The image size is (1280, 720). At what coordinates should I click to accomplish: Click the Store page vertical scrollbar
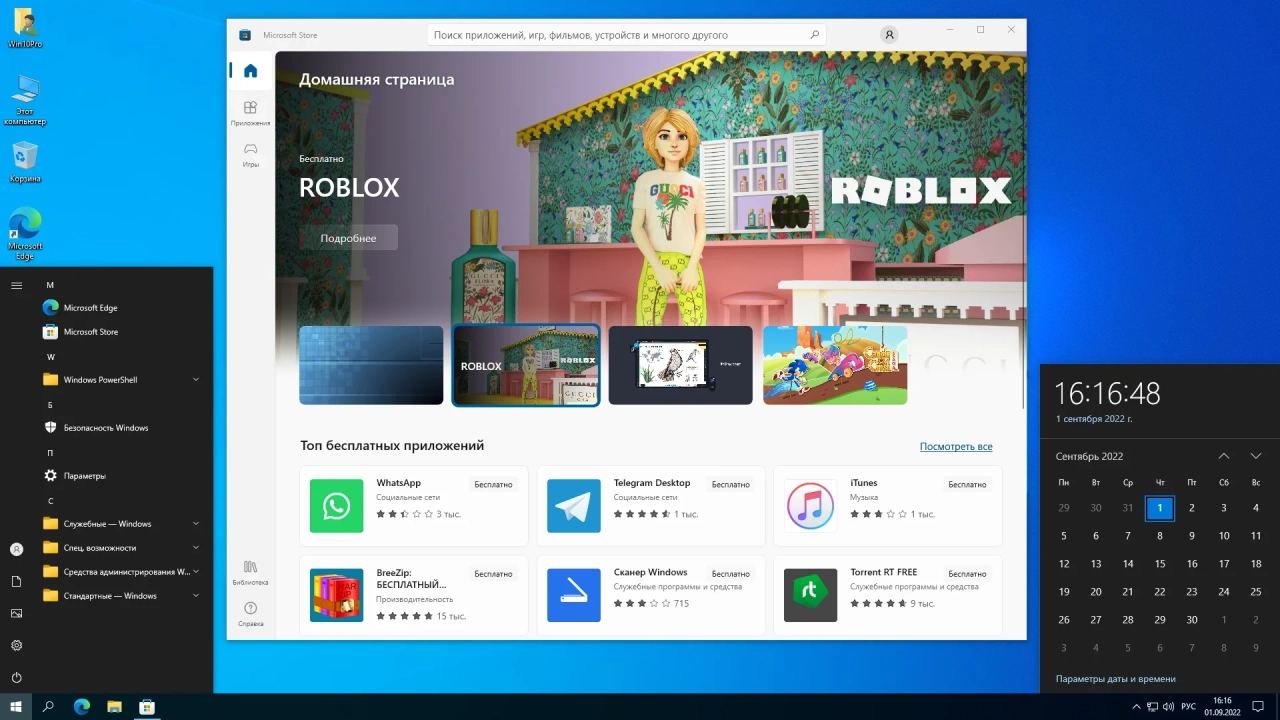(x=1023, y=230)
